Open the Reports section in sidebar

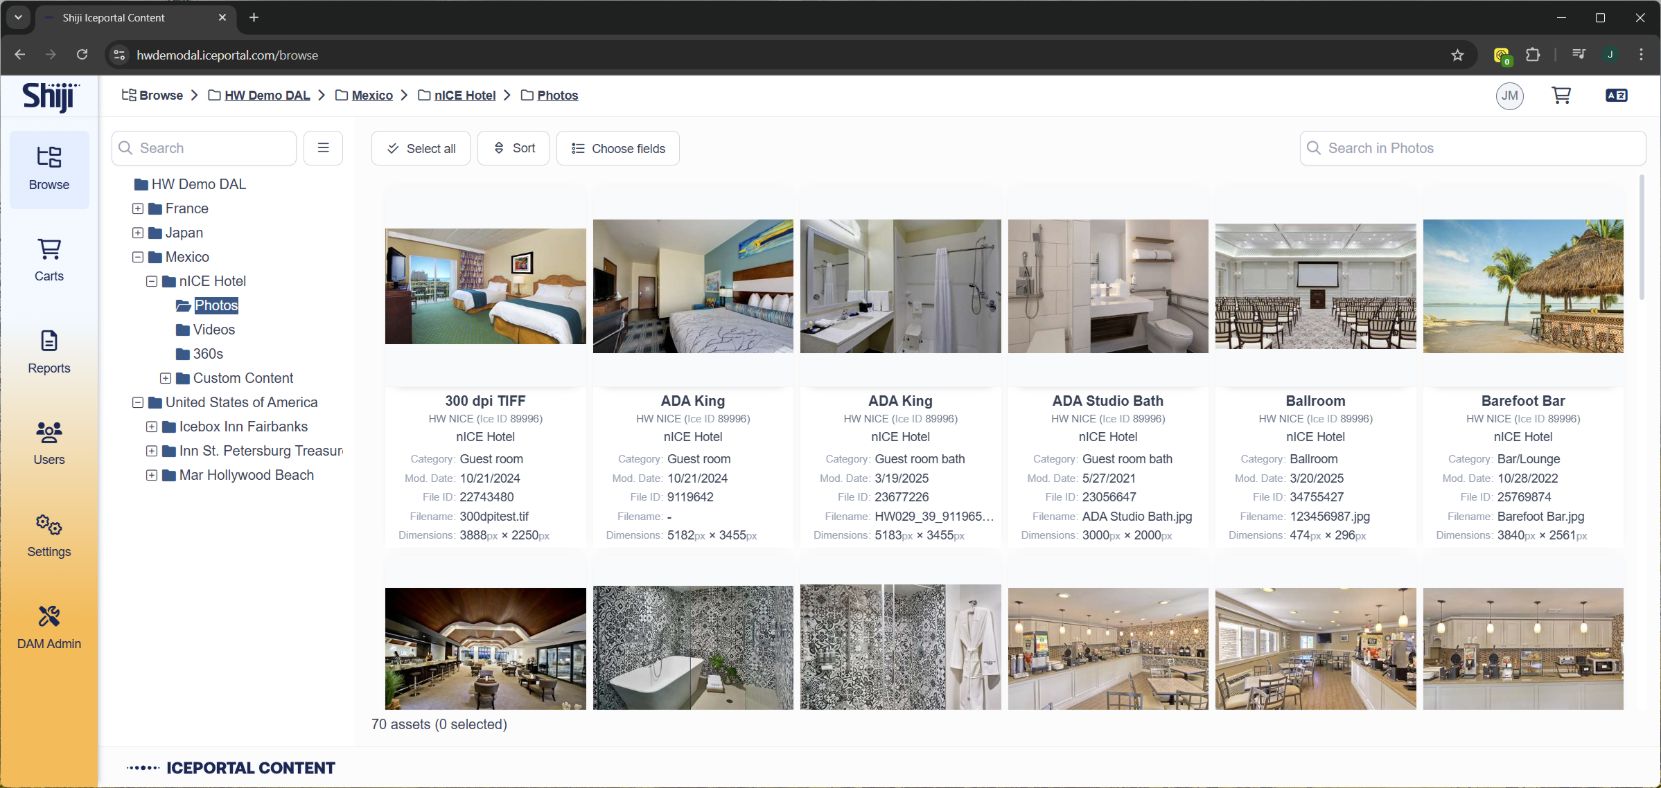(x=49, y=352)
